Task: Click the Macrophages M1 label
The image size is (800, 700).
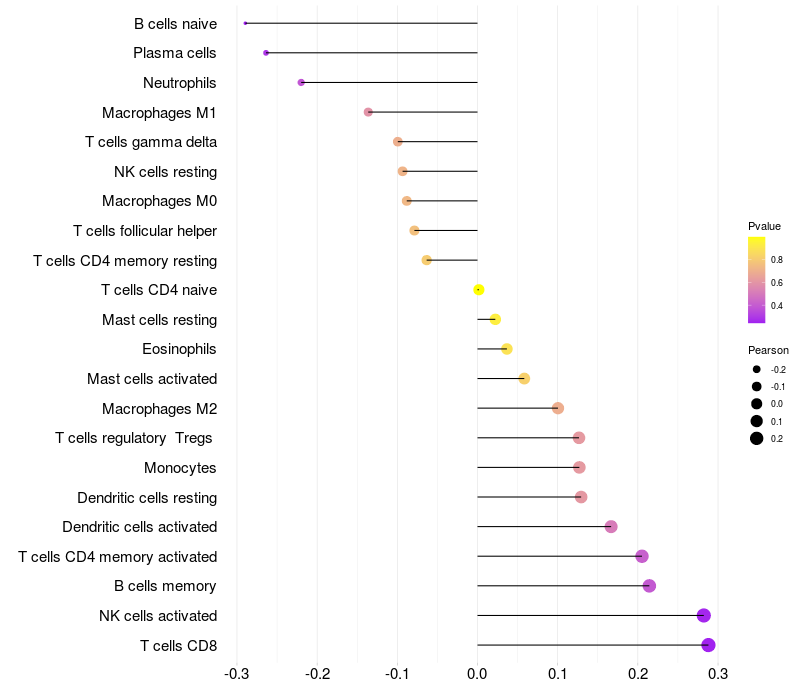Action: 159,113
